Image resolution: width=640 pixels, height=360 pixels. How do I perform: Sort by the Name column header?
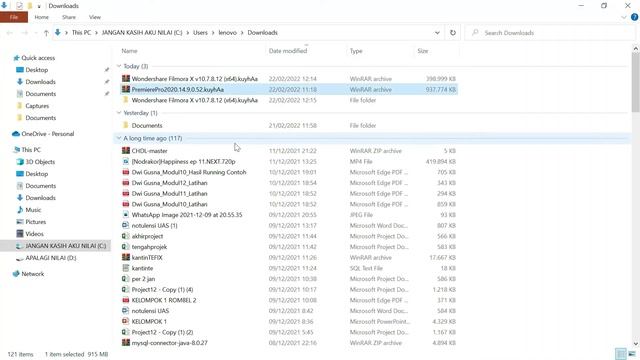pyautogui.click(x=129, y=51)
